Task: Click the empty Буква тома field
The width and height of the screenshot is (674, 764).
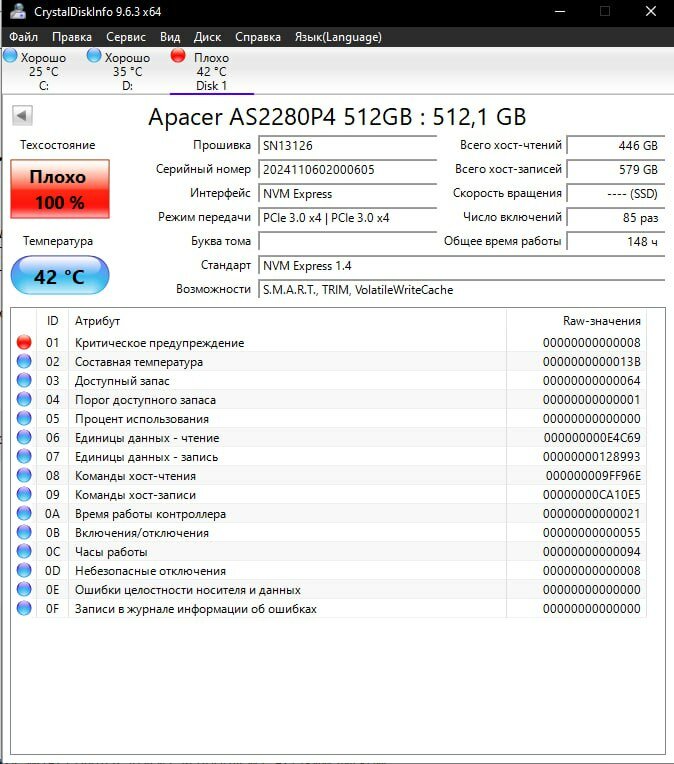Action: point(347,241)
